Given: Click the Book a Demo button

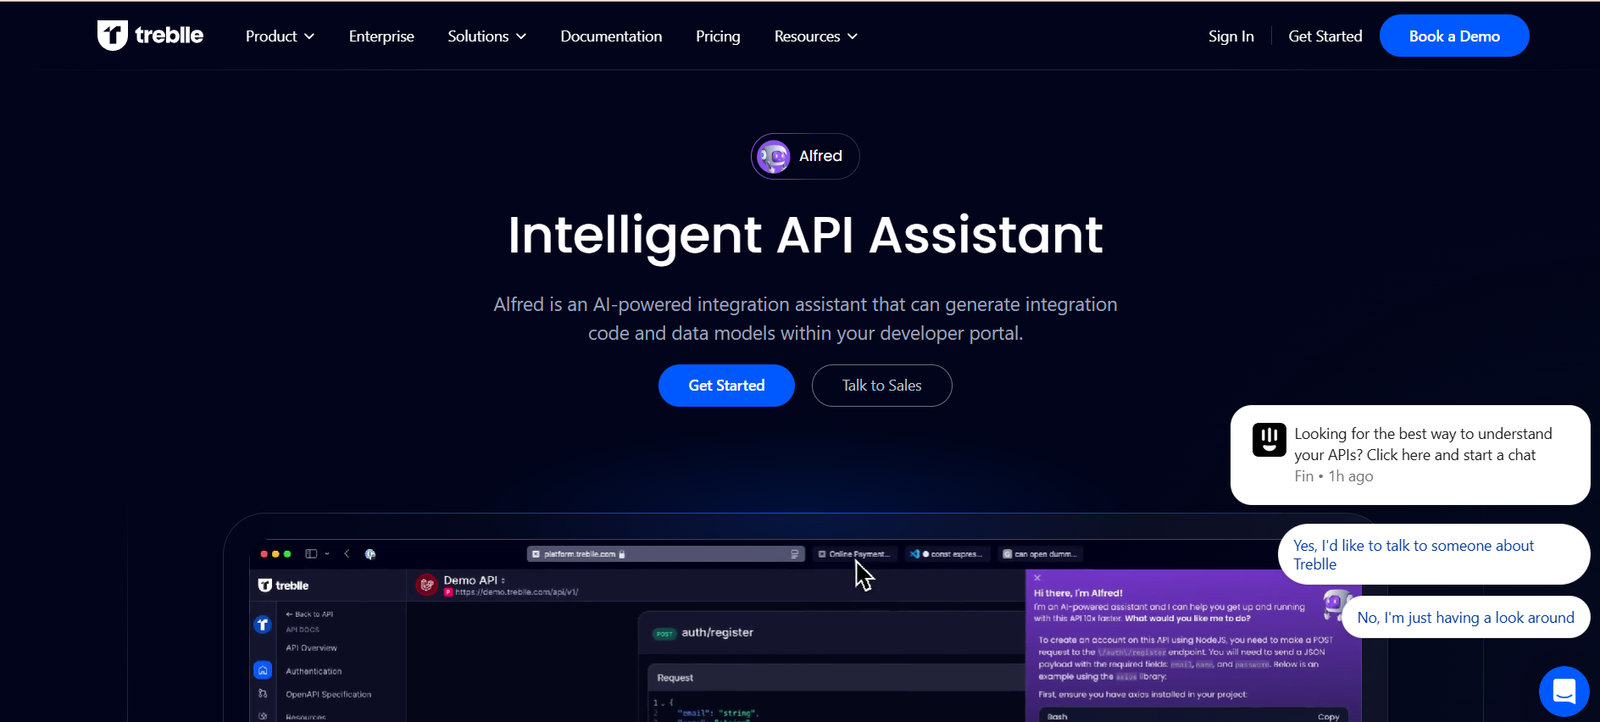Looking at the screenshot, I should coord(1453,36).
